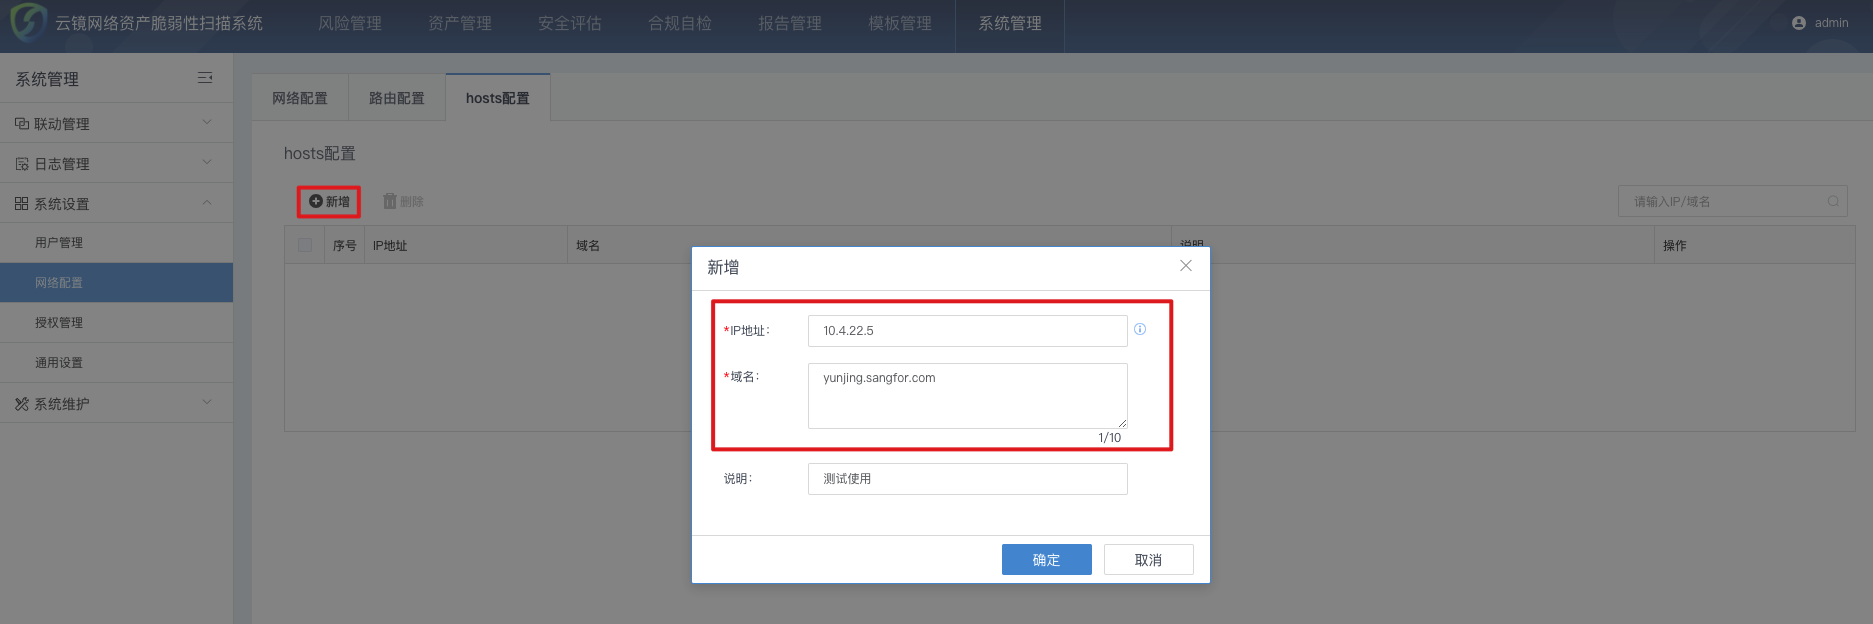Expand the 系统维护 menu chevron
The width and height of the screenshot is (1873, 624).
coord(207,403)
